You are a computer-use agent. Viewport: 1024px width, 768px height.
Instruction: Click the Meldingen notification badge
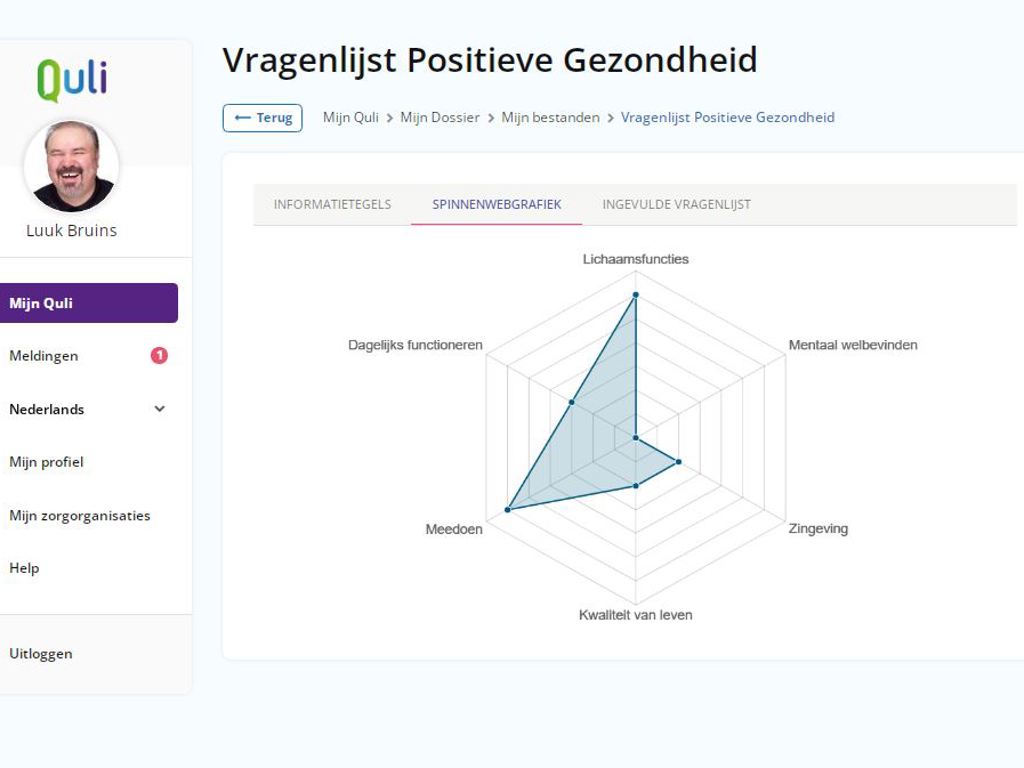click(159, 355)
